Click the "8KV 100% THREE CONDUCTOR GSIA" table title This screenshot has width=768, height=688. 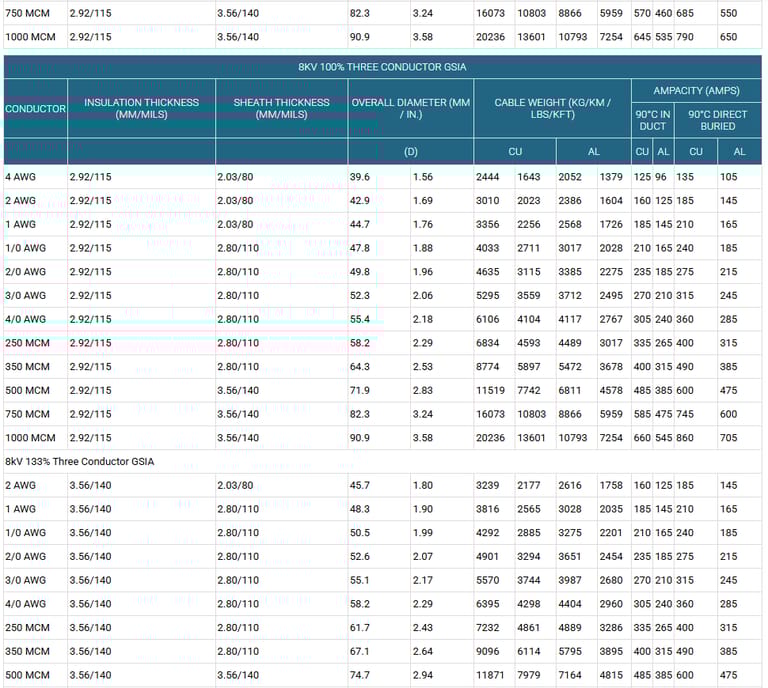point(382,66)
